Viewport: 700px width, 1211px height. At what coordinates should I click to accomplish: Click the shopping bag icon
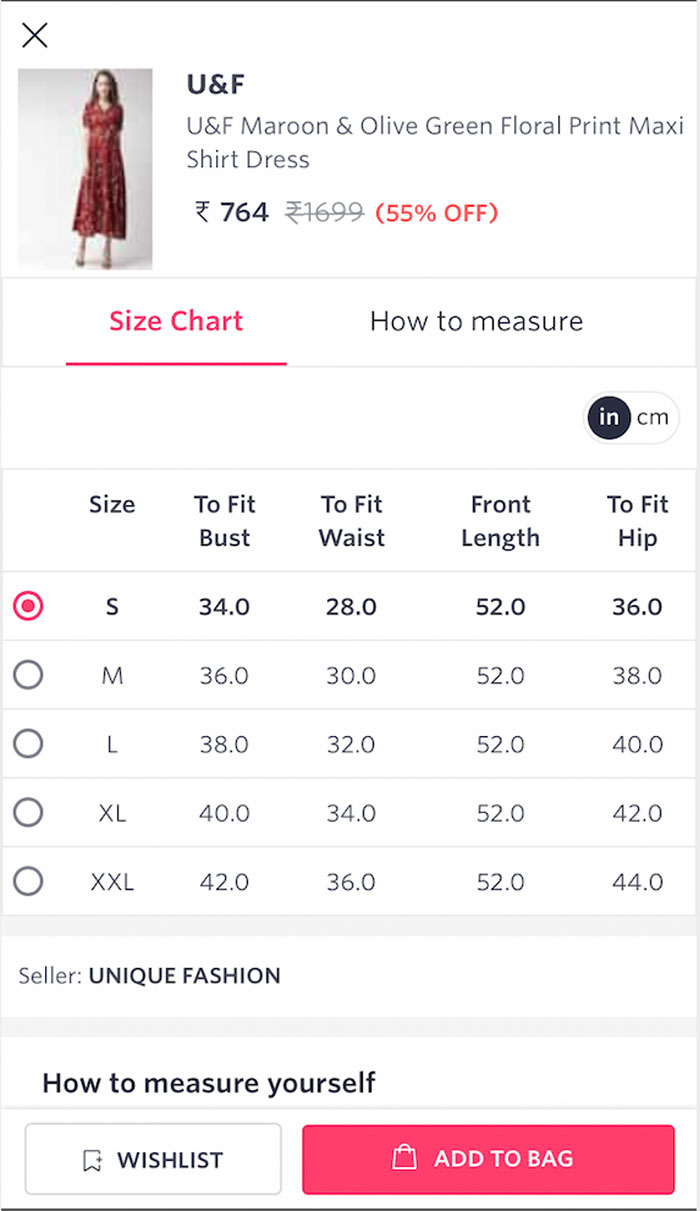[404, 1158]
